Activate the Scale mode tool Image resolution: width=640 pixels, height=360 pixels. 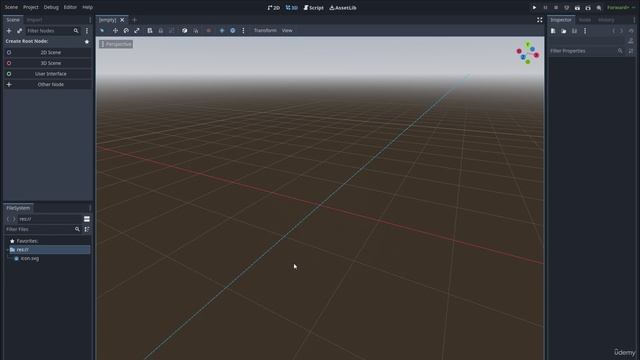coord(137,31)
